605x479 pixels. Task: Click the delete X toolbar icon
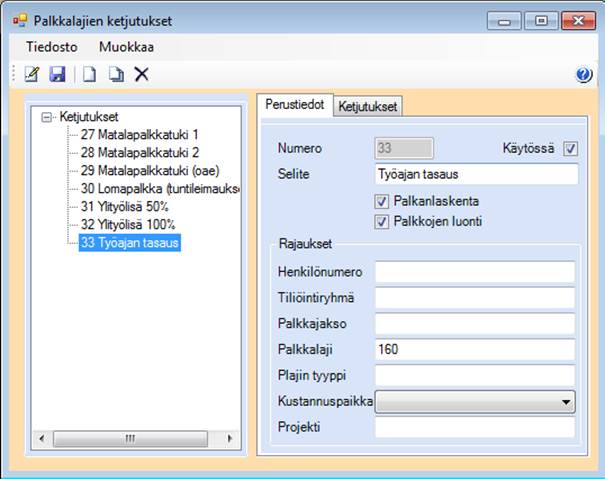point(141,74)
